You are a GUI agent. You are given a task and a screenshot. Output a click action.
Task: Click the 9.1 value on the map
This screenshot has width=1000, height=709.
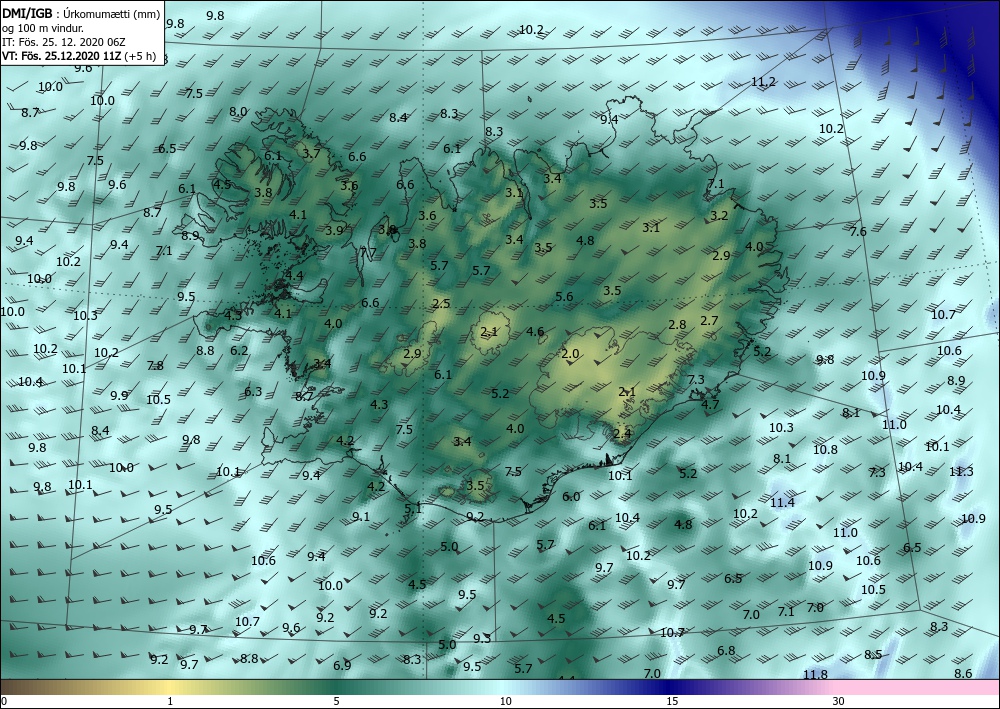[361, 516]
